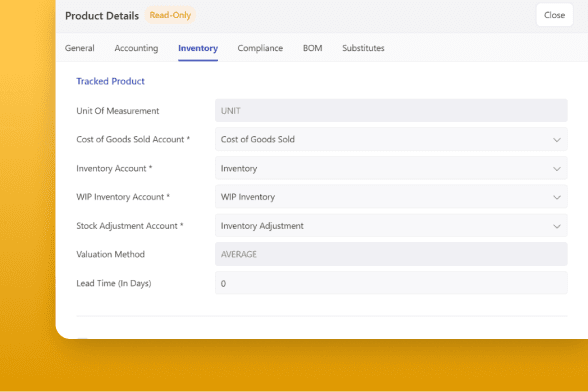Open the WIP Inventory Account dropdown
Screen dimensions: 588x392
click(391, 197)
